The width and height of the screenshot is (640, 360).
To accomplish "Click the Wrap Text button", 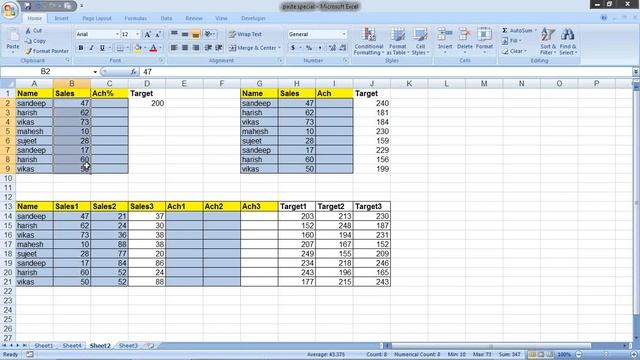I will pyautogui.click(x=245, y=34).
